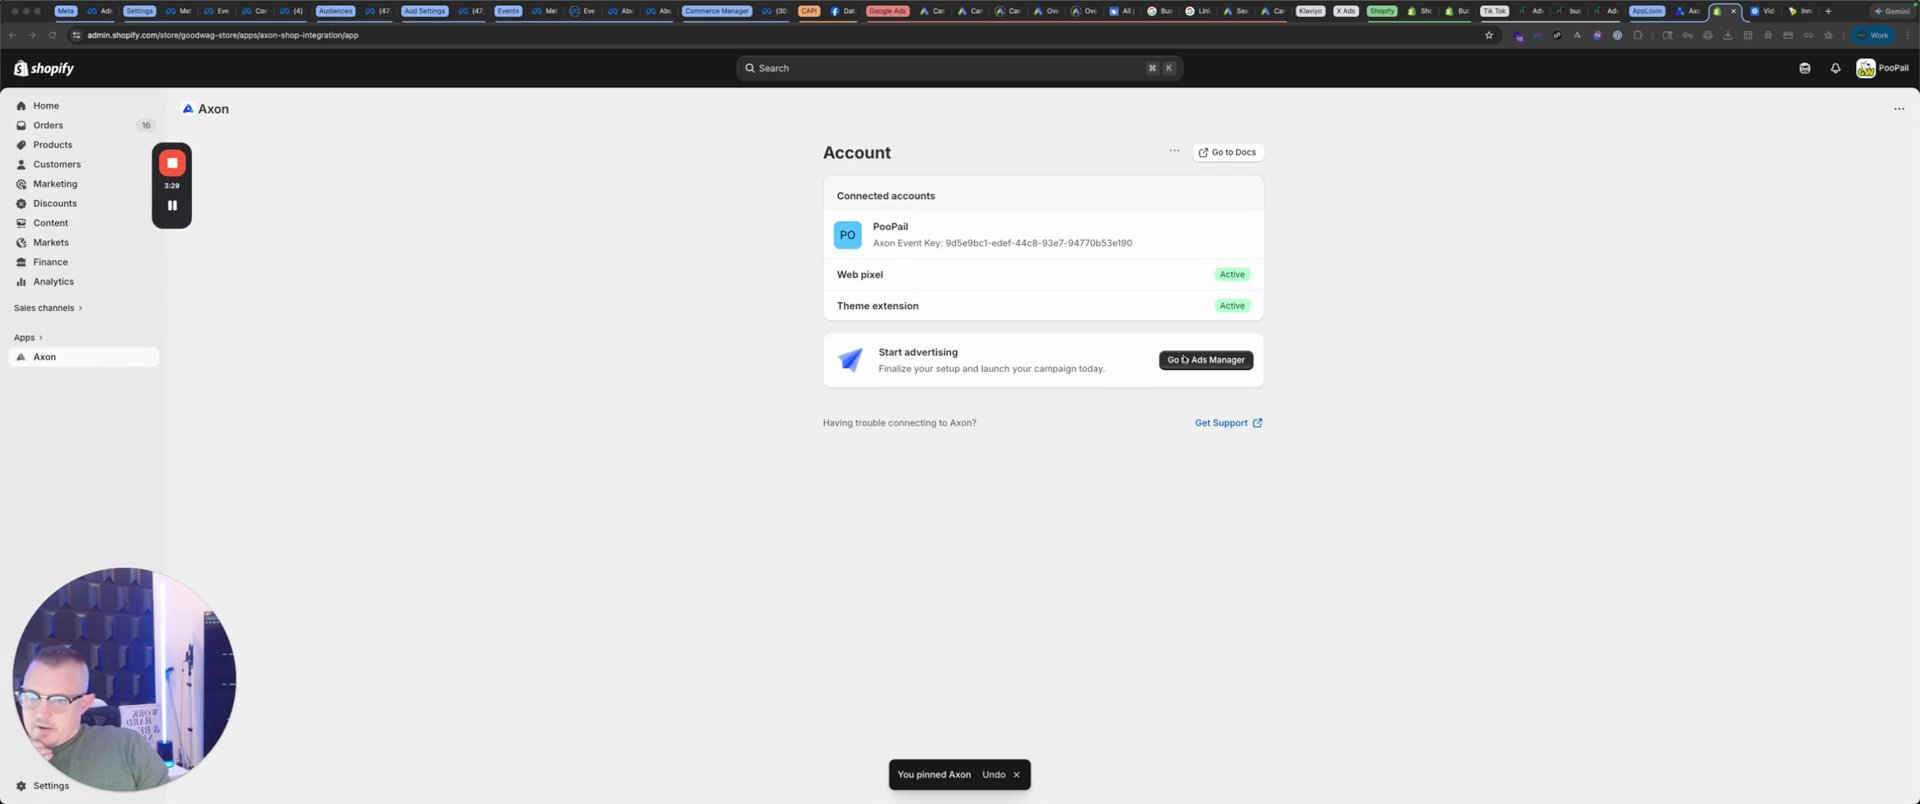Open app page three-dot options menu
Image resolution: width=1920 pixels, height=804 pixels.
point(1899,109)
